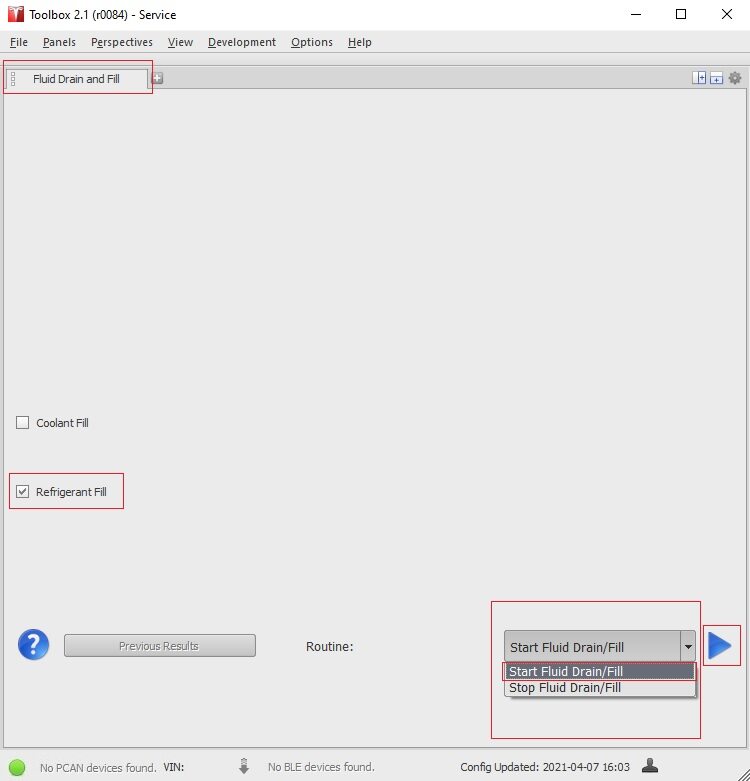Image resolution: width=750 pixels, height=781 pixels.
Task: Click the green PCAN connection status indicator
Action: pyautogui.click(x=17, y=767)
